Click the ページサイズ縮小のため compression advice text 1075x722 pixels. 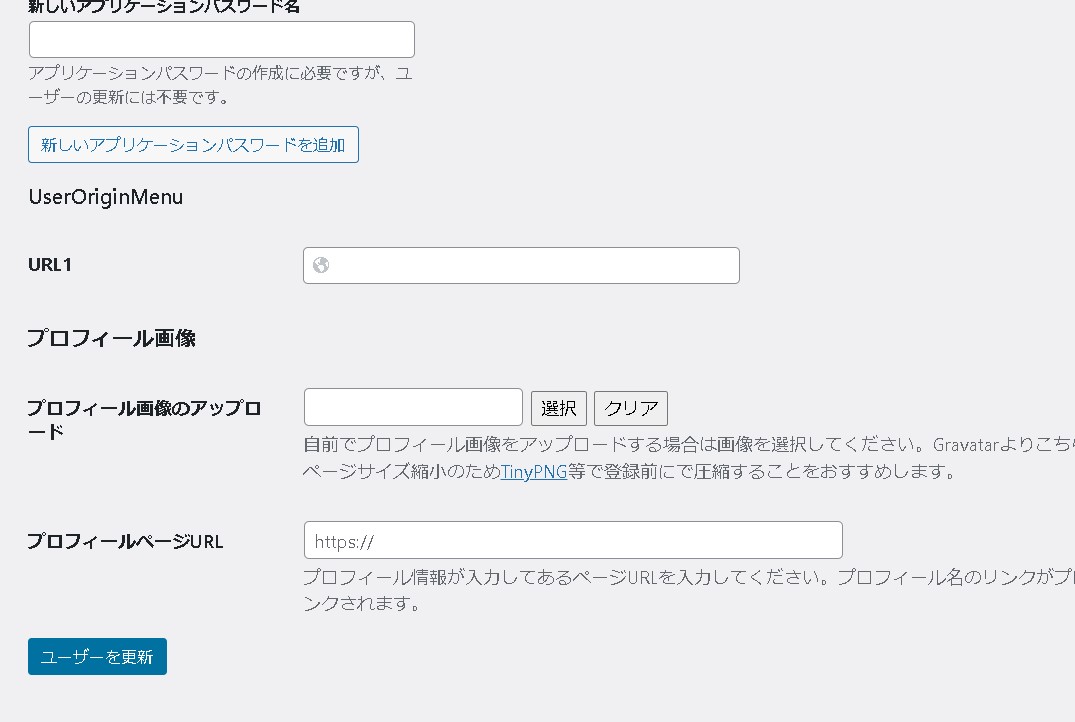tap(400, 471)
